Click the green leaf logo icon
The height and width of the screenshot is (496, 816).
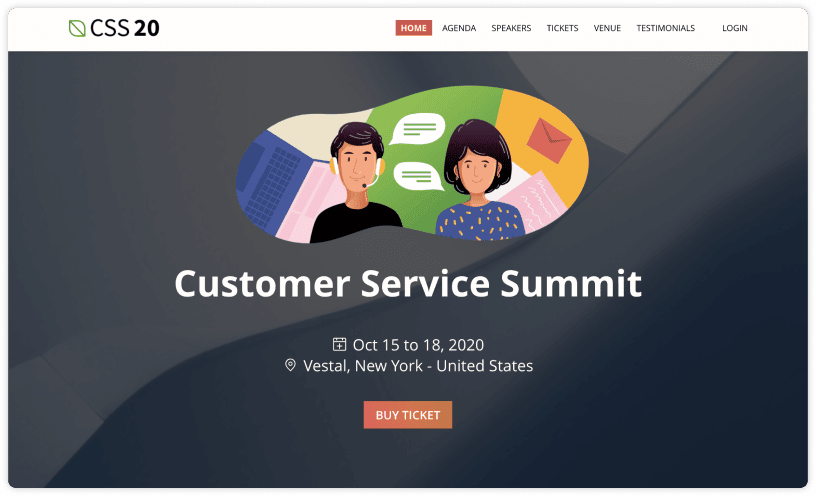click(77, 28)
